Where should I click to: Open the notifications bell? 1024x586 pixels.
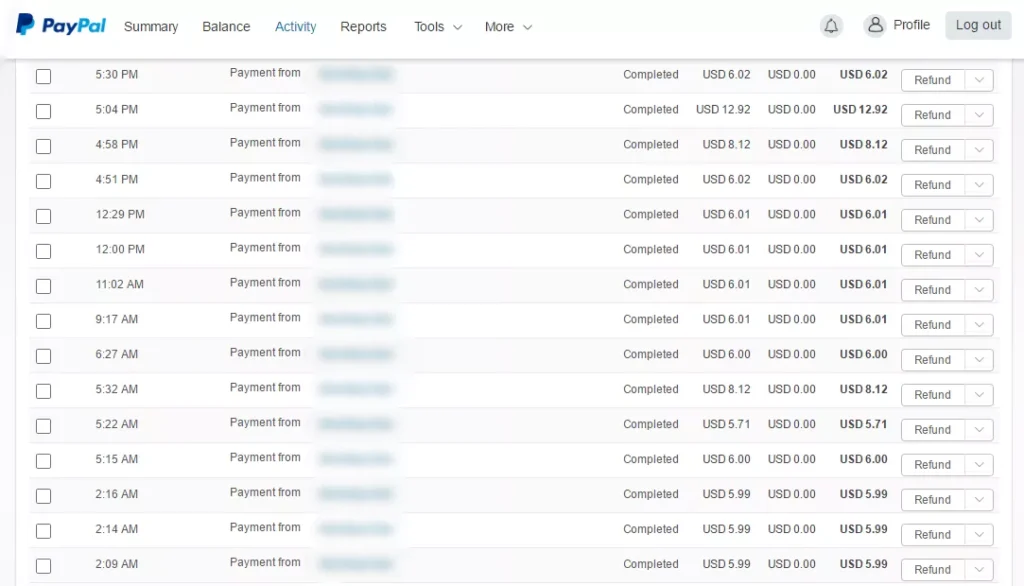coord(831,26)
